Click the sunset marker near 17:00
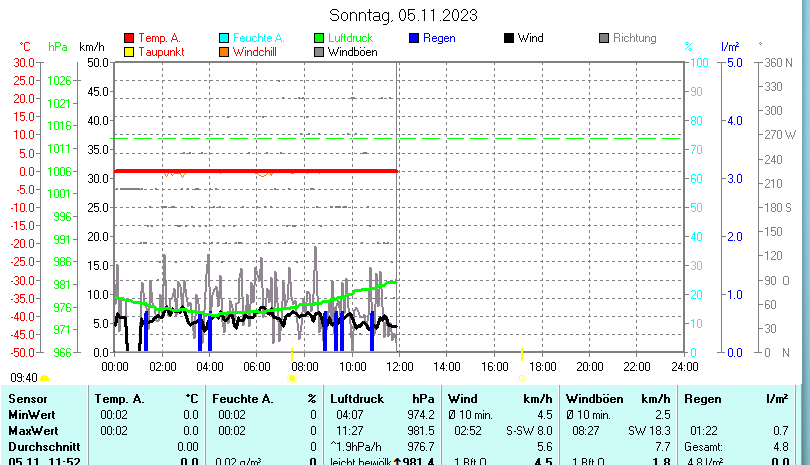 tap(522, 378)
